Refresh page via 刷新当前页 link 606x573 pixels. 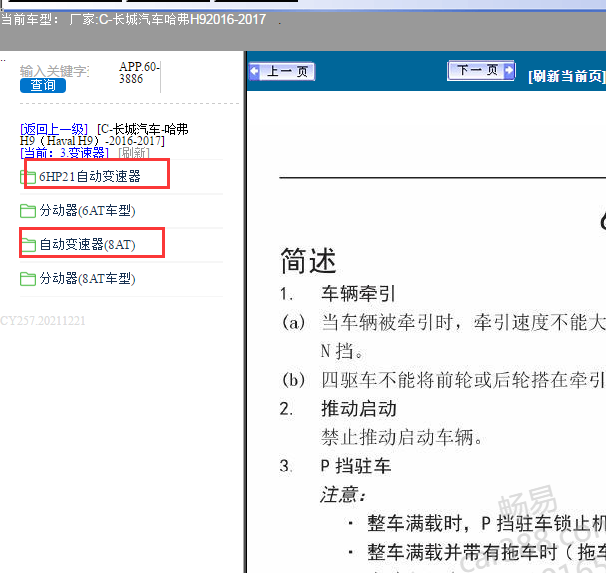click(567, 76)
